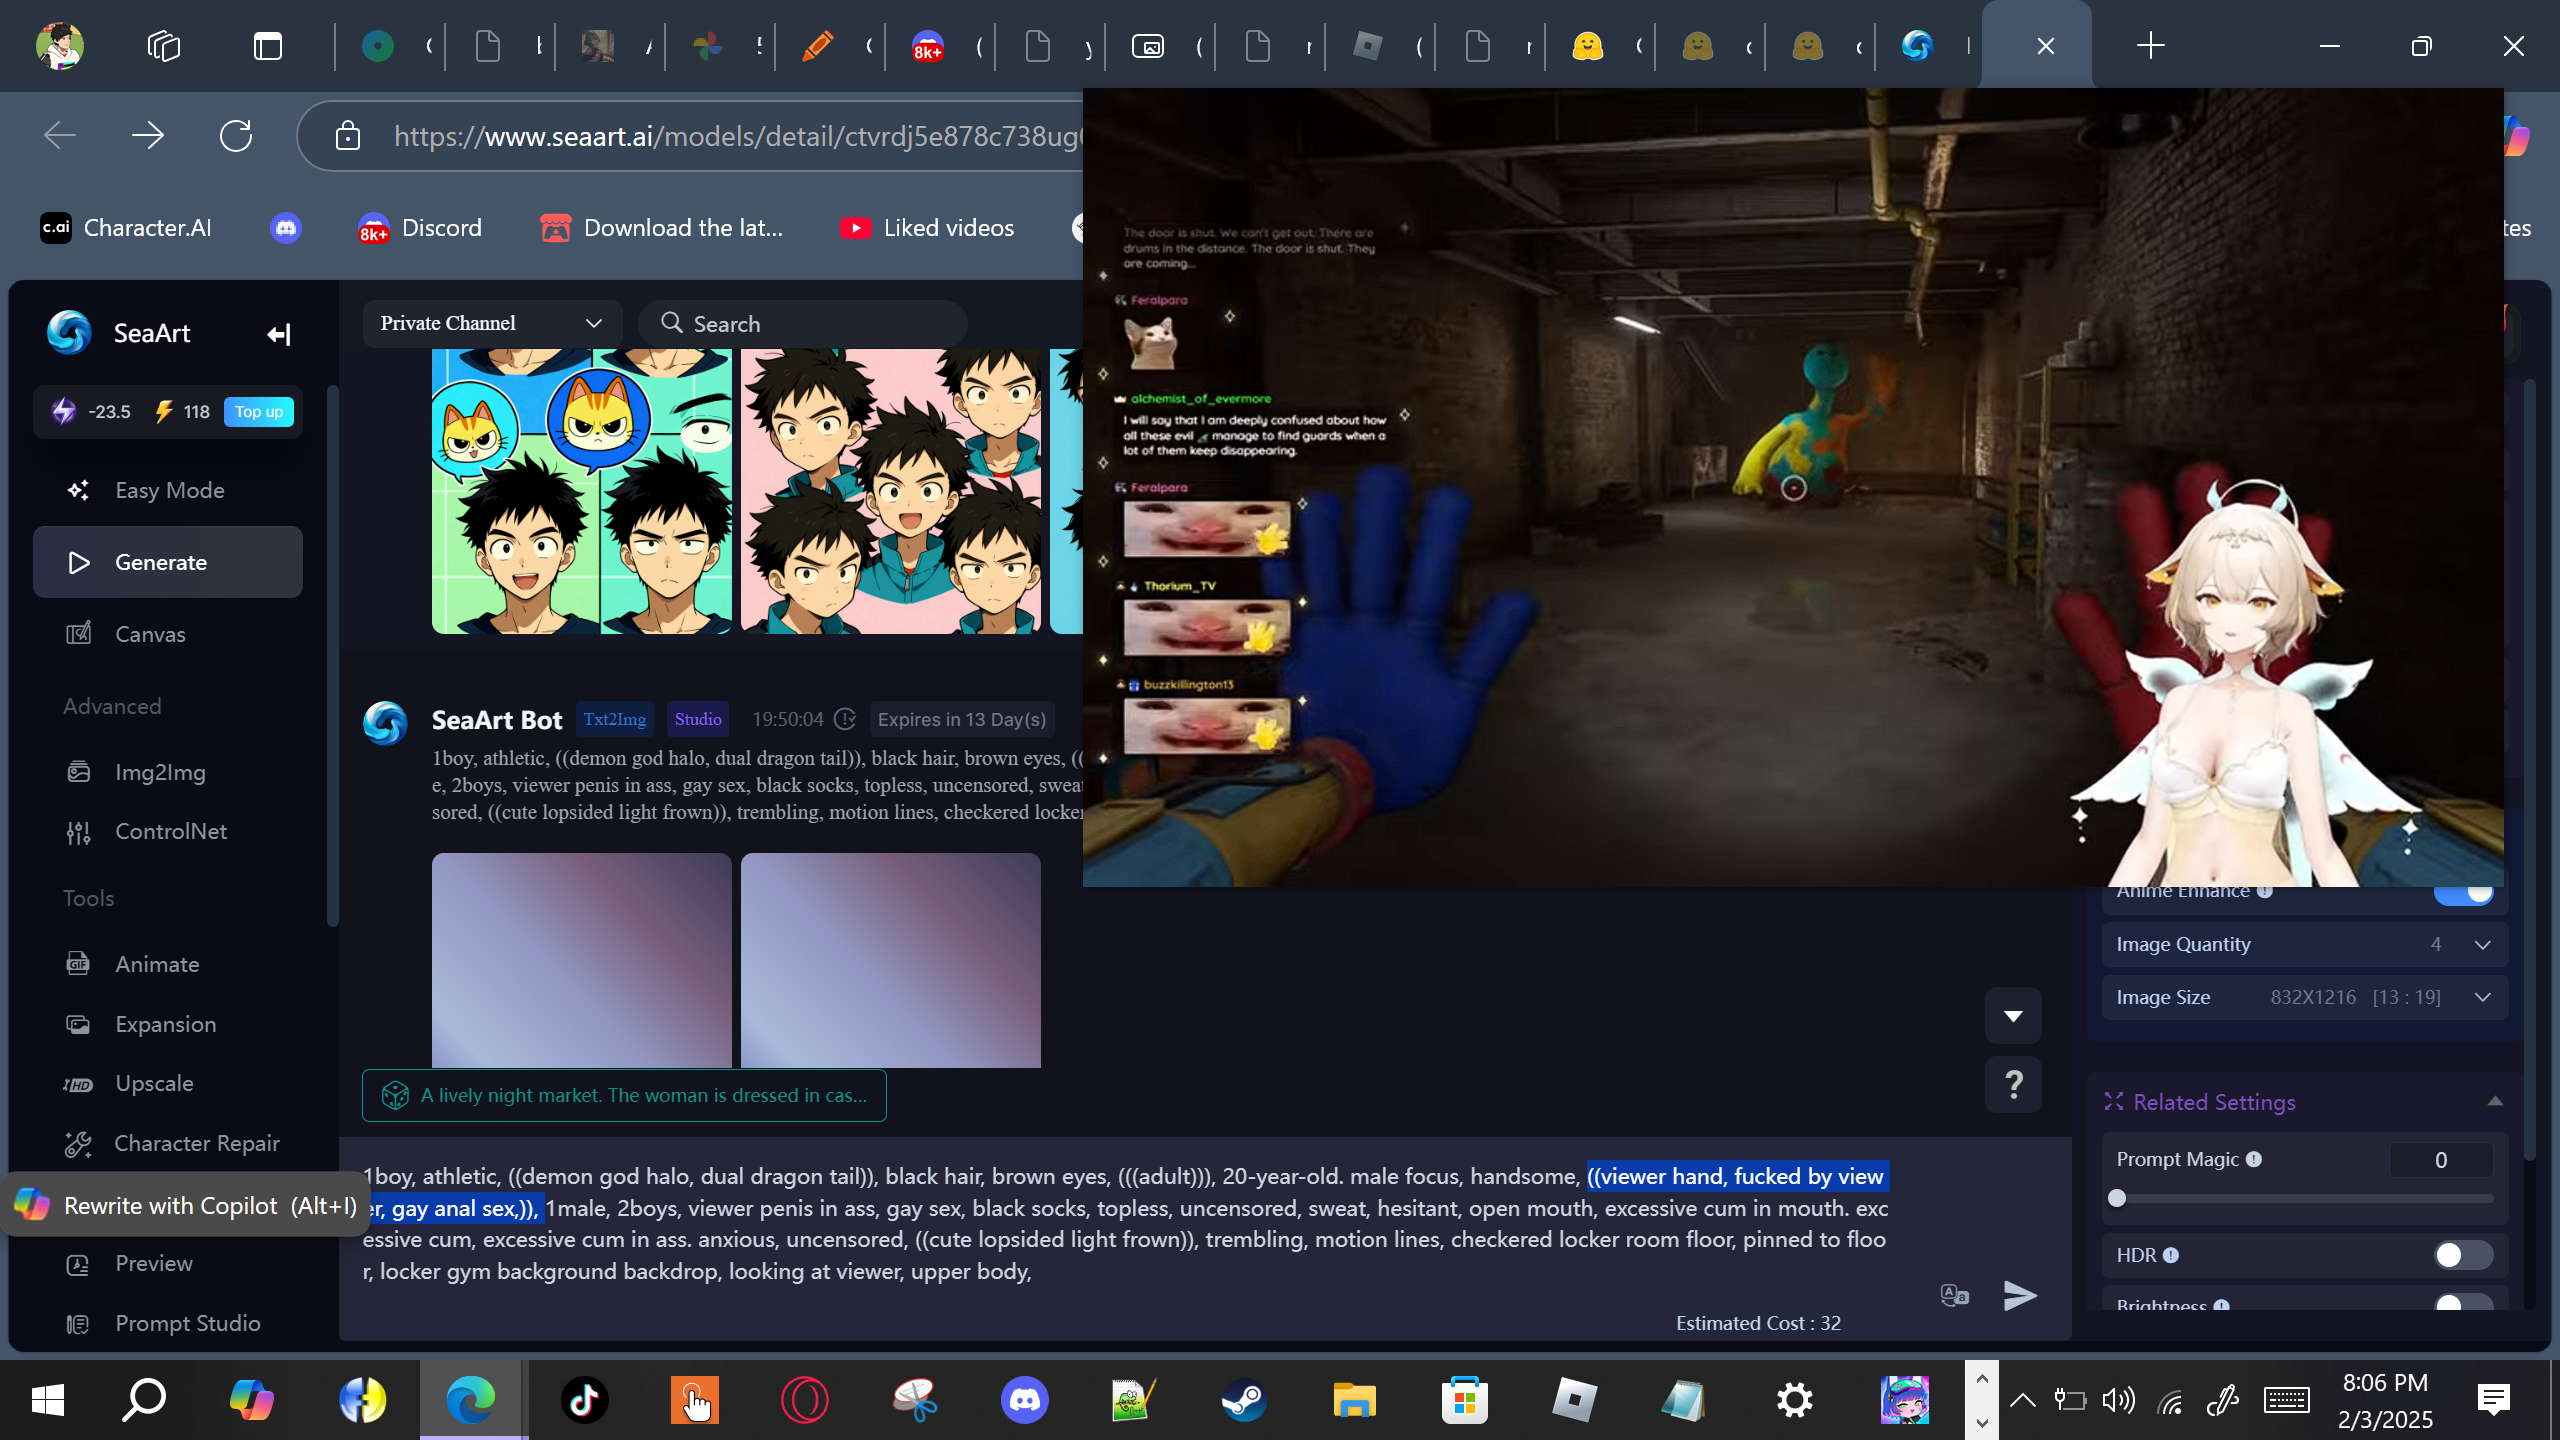Viewport: 2560px width, 1440px height.
Task: Open the notification center icon
Action: [2494, 1400]
